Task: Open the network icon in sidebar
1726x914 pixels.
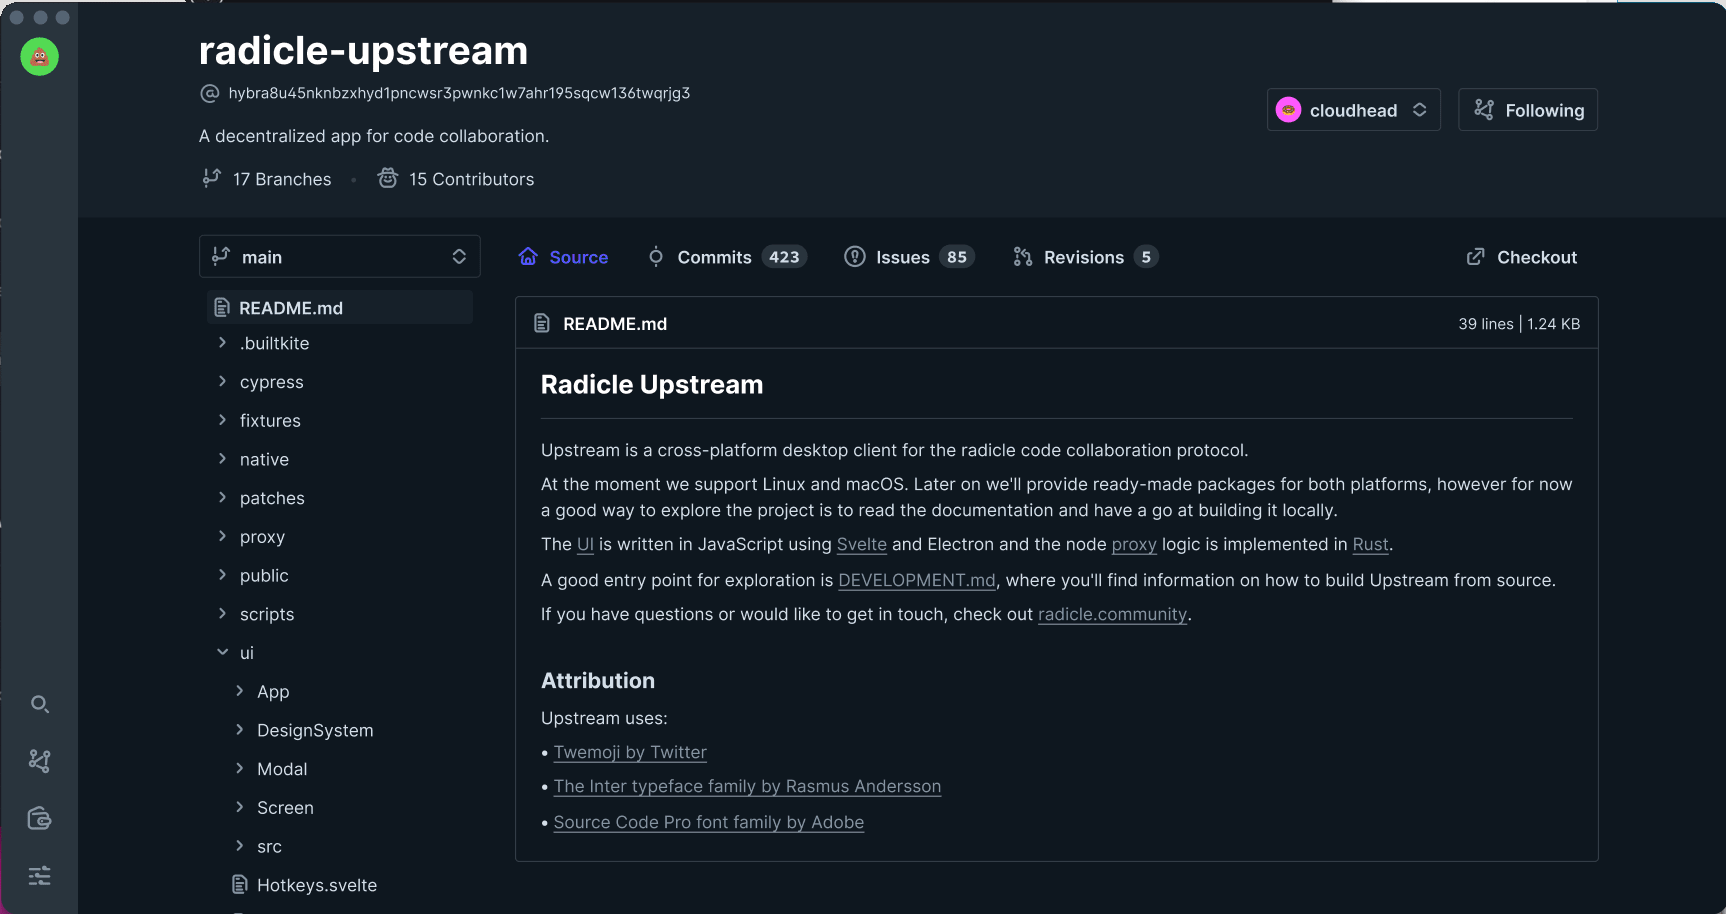Action: 40,761
